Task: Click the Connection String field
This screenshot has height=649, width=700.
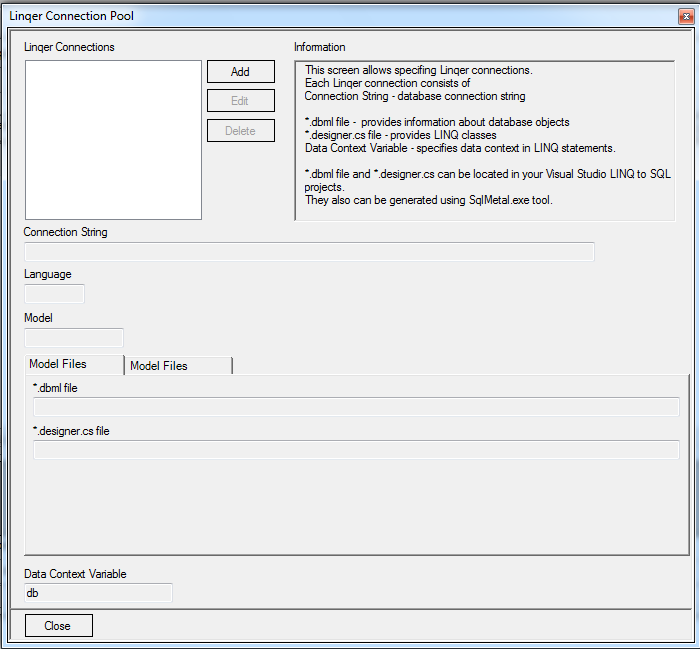Action: [309, 252]
